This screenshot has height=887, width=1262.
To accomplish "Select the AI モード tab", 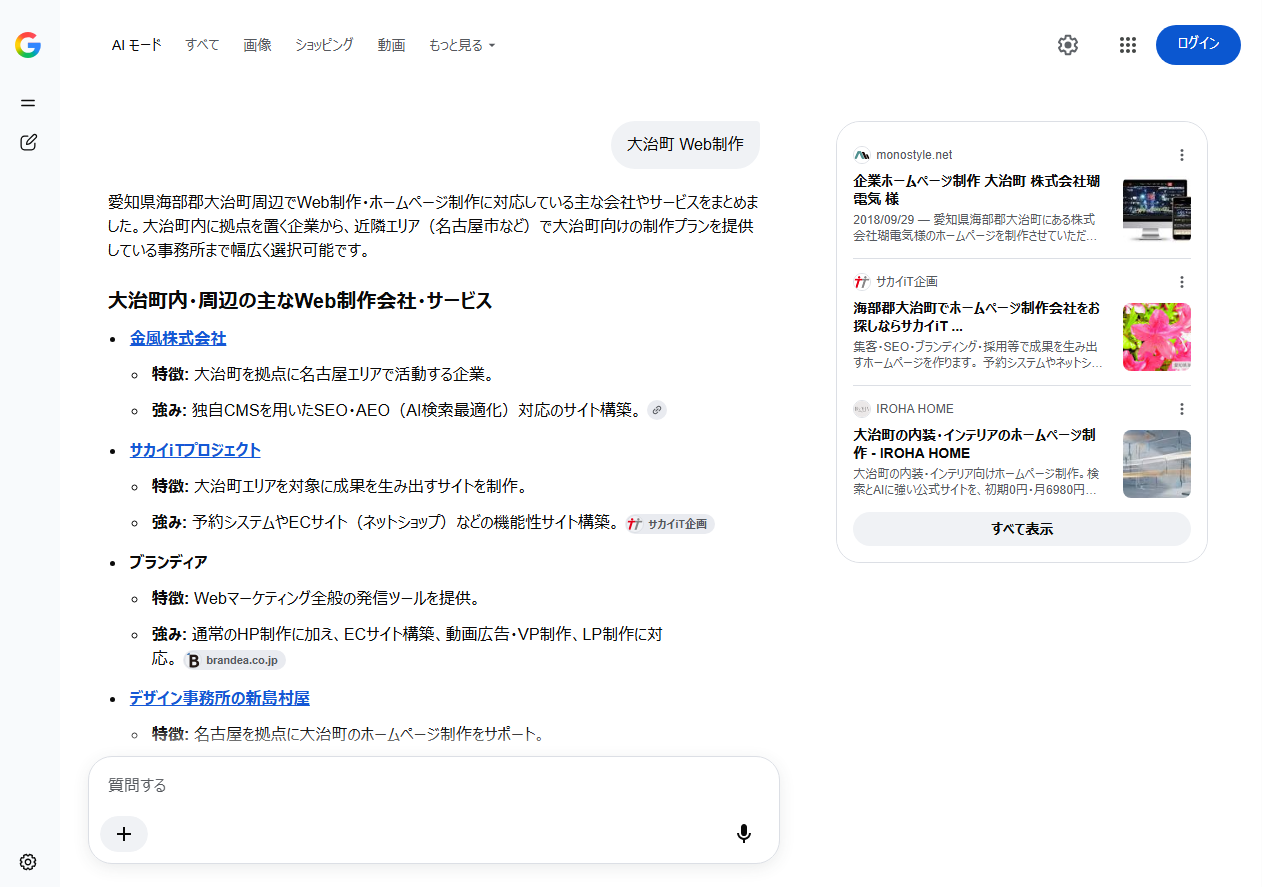I will (136, 45).
